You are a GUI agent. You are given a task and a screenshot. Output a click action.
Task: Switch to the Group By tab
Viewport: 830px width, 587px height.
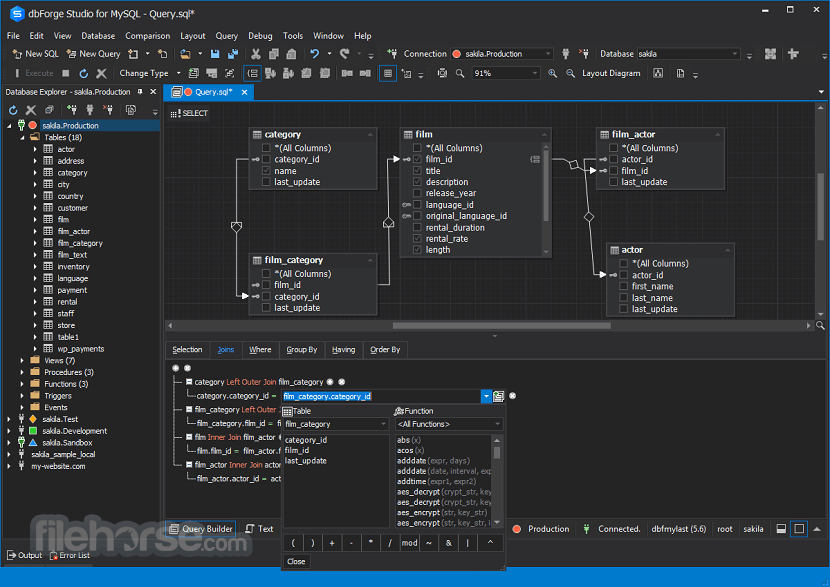[302, 350]
